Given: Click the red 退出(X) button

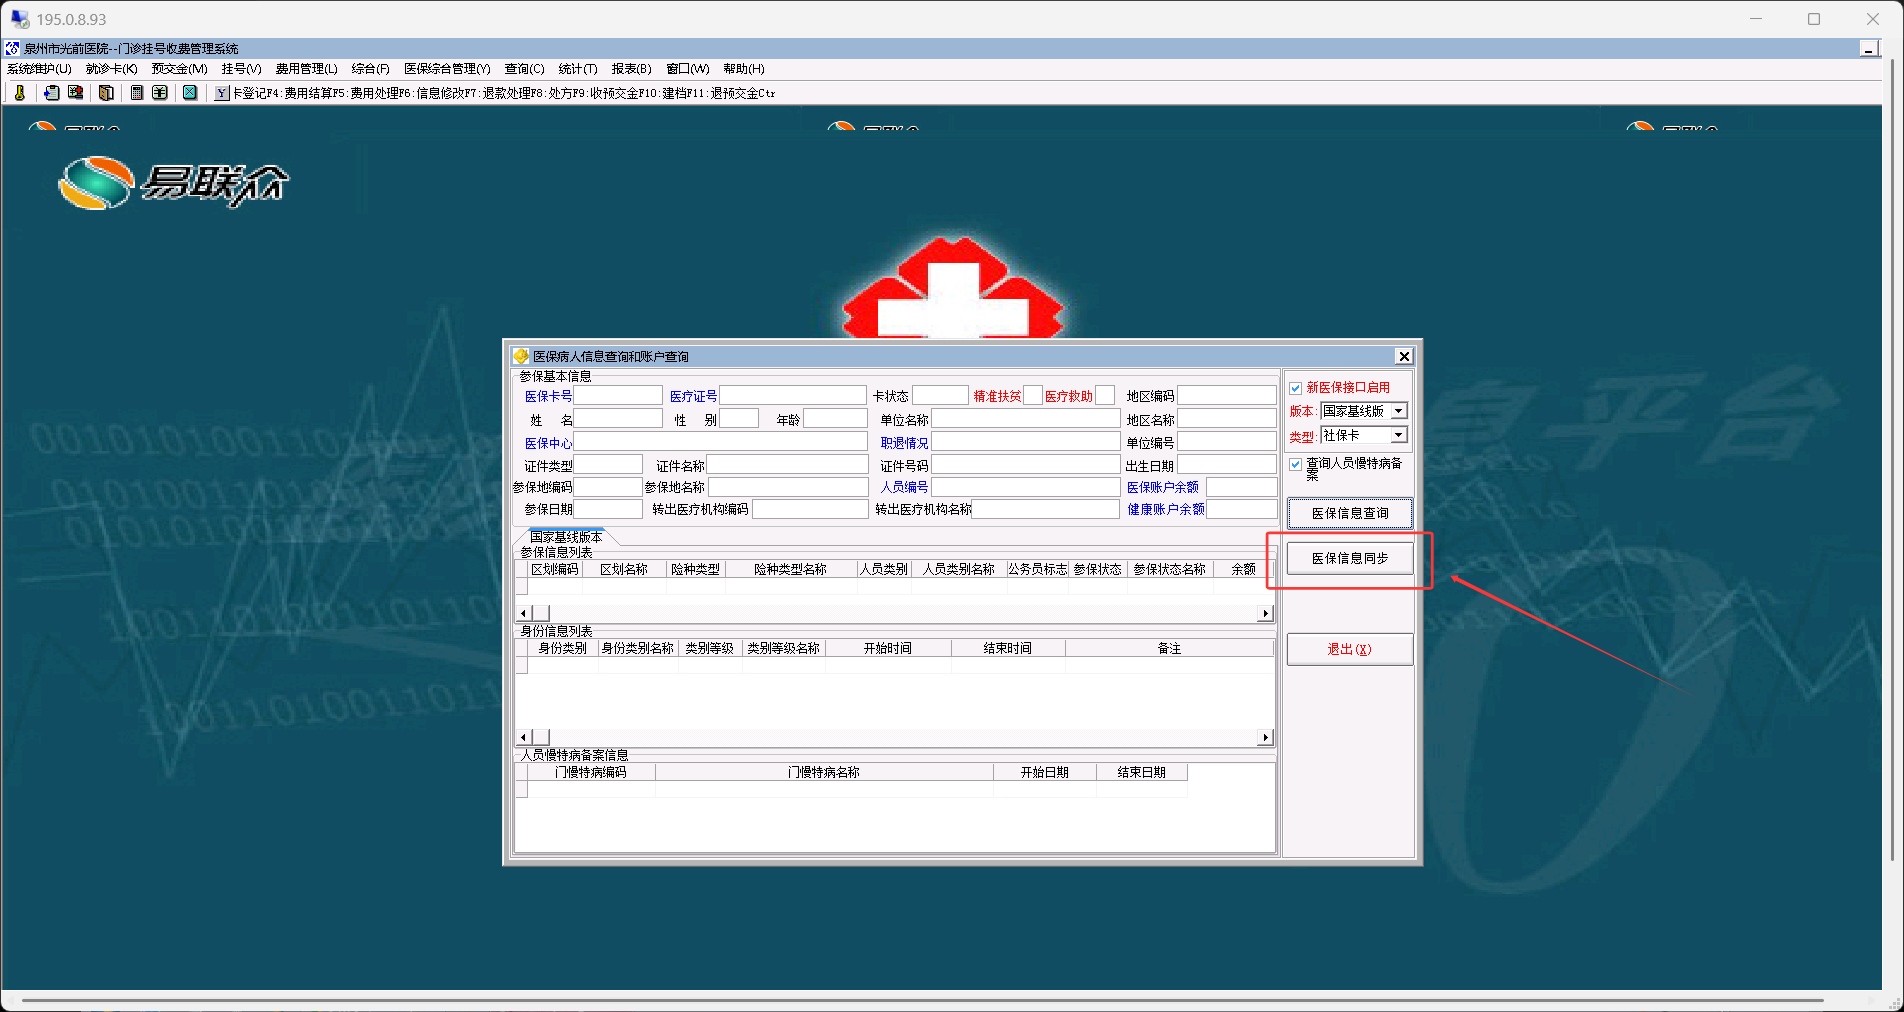Looking at the screenshot, I should coord(1350,649).
